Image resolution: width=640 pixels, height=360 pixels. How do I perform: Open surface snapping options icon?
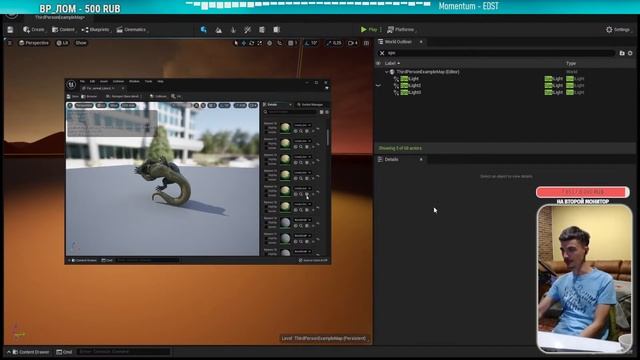(280, 43)
